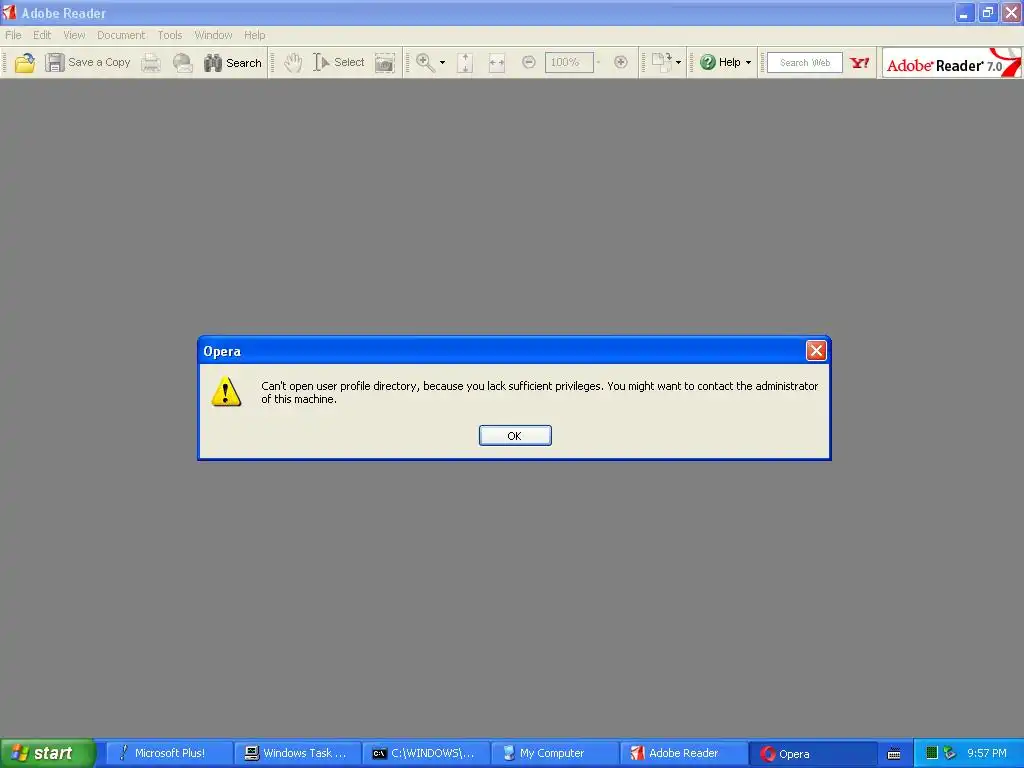Switch to Microsoft Plus! taskbar button

point(168,754)
